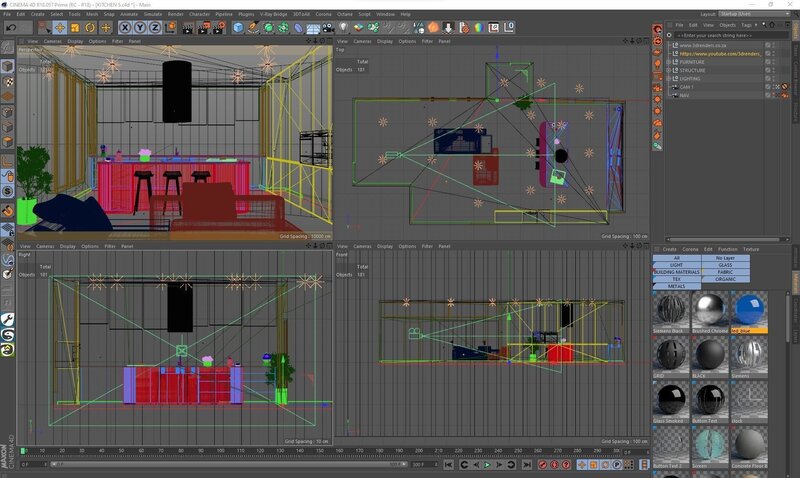
Task: Click the Camera object icon in toolbar
Action: 326,28
